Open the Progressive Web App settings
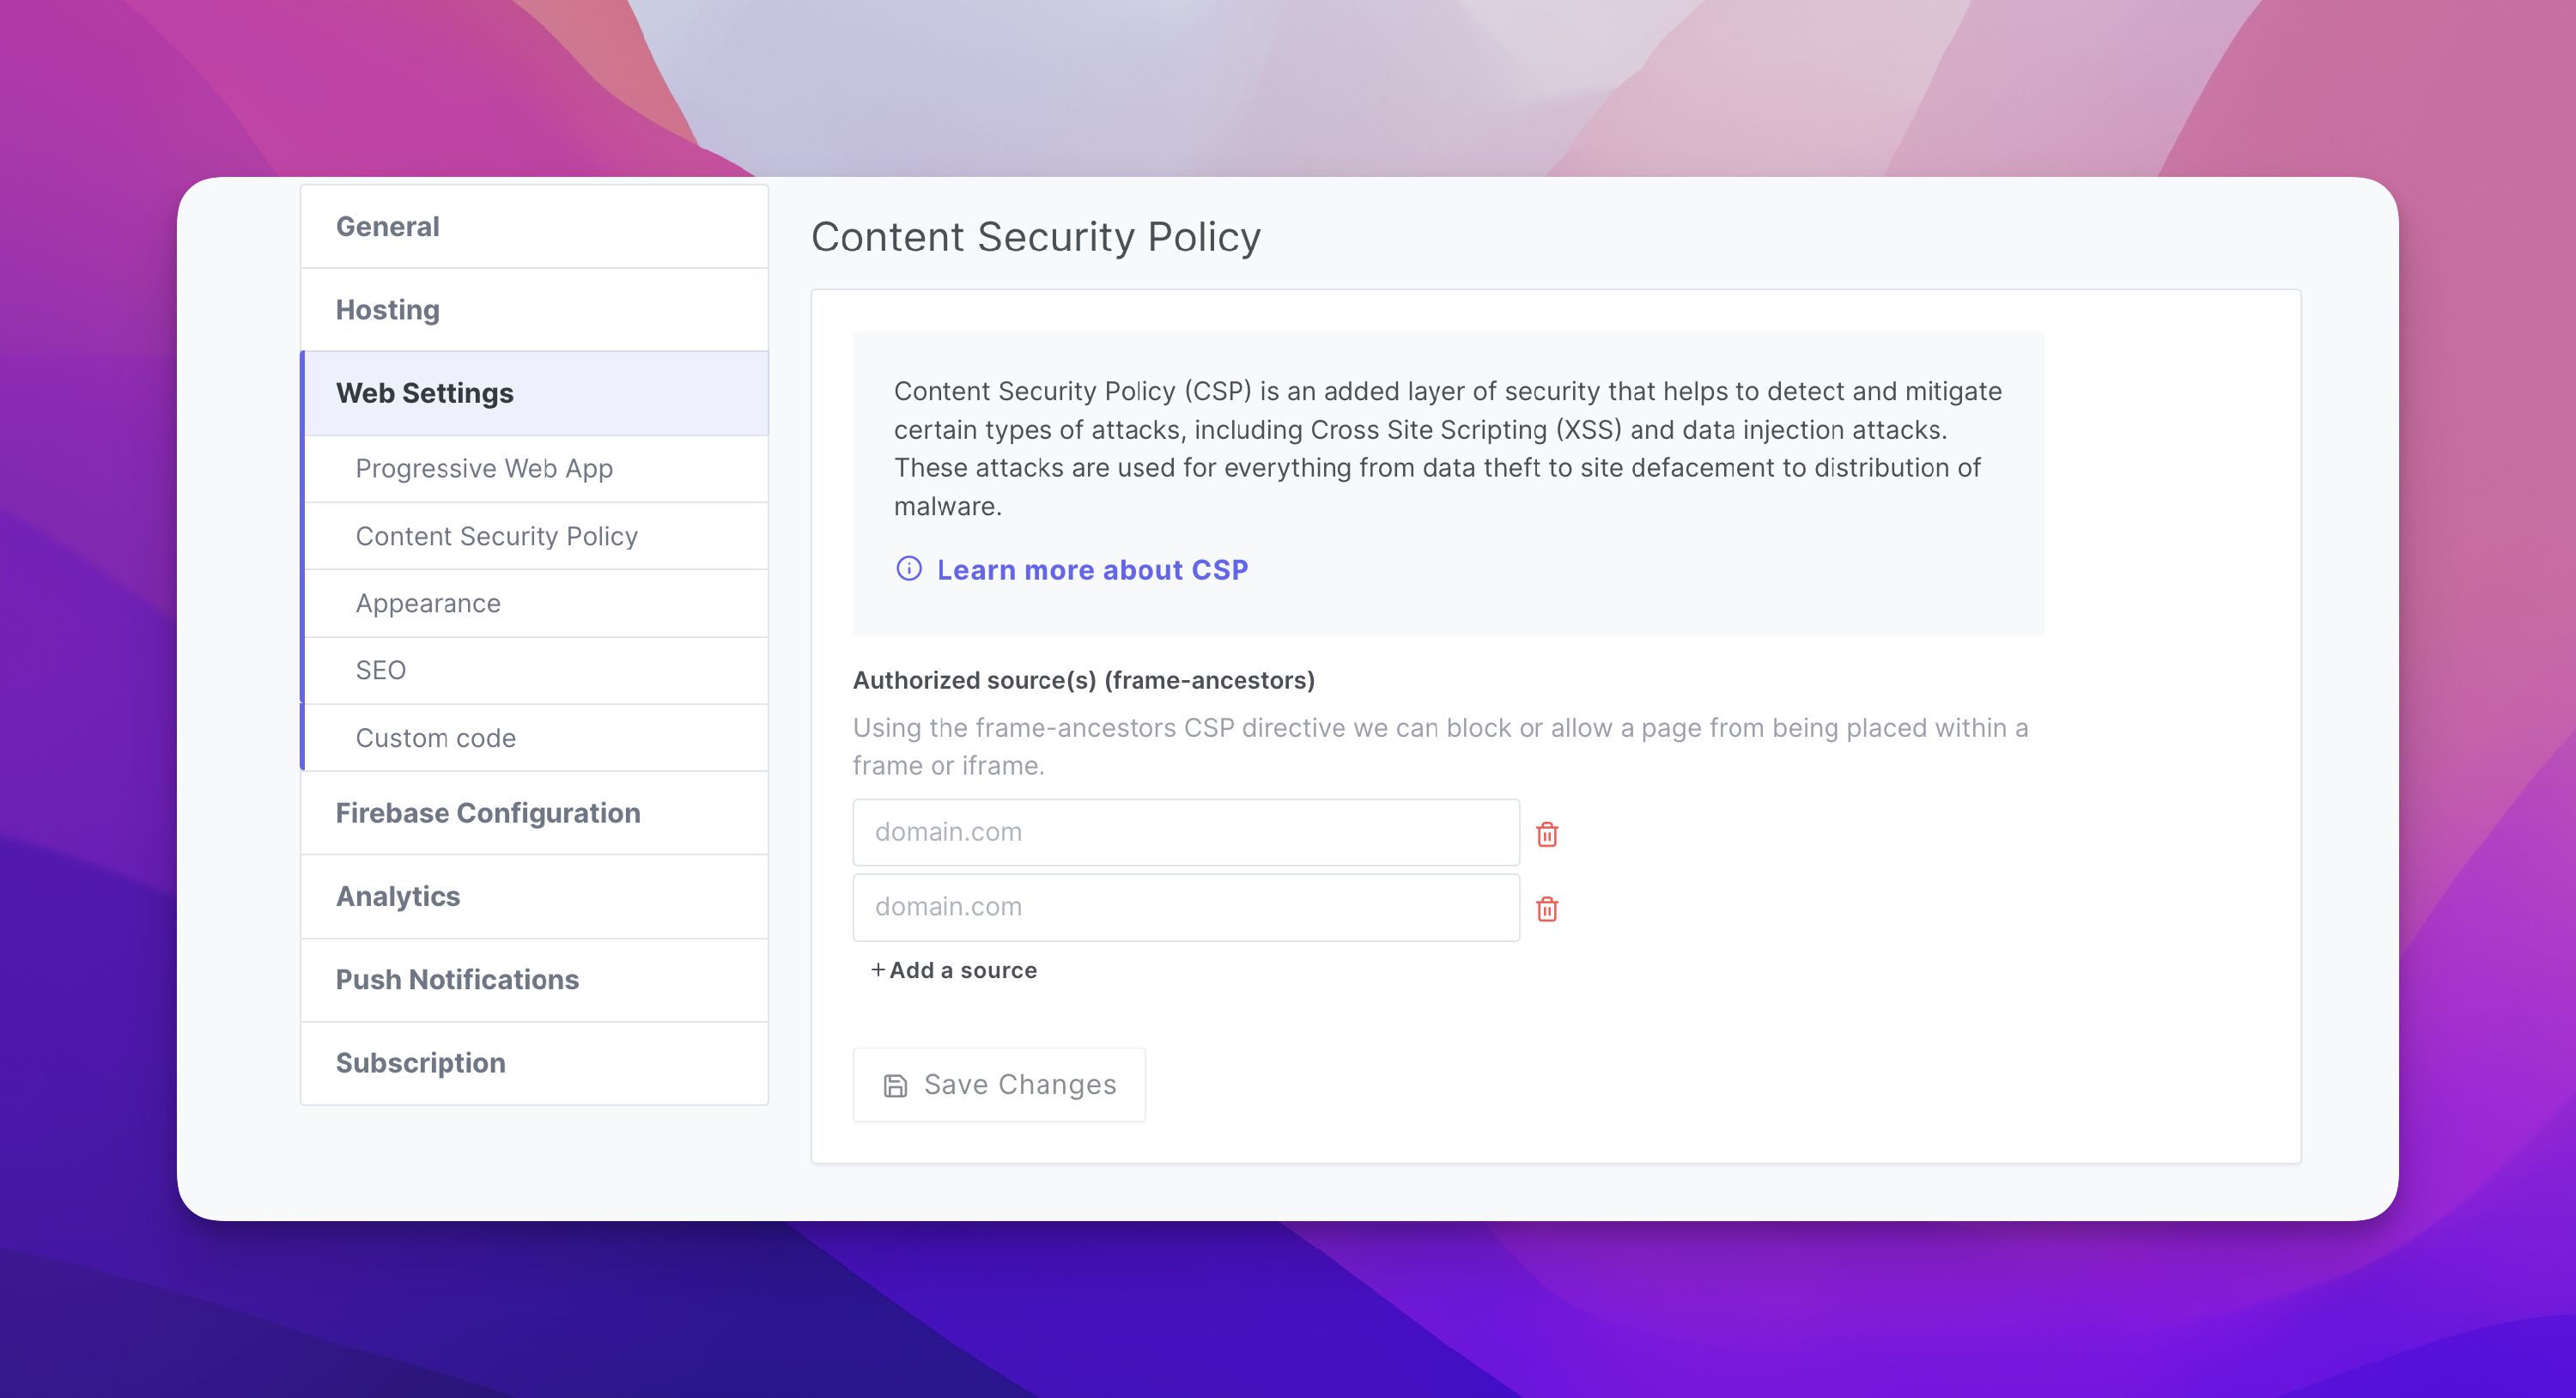The height and width of the screenshot is (1398, 2576). point(484,468)
